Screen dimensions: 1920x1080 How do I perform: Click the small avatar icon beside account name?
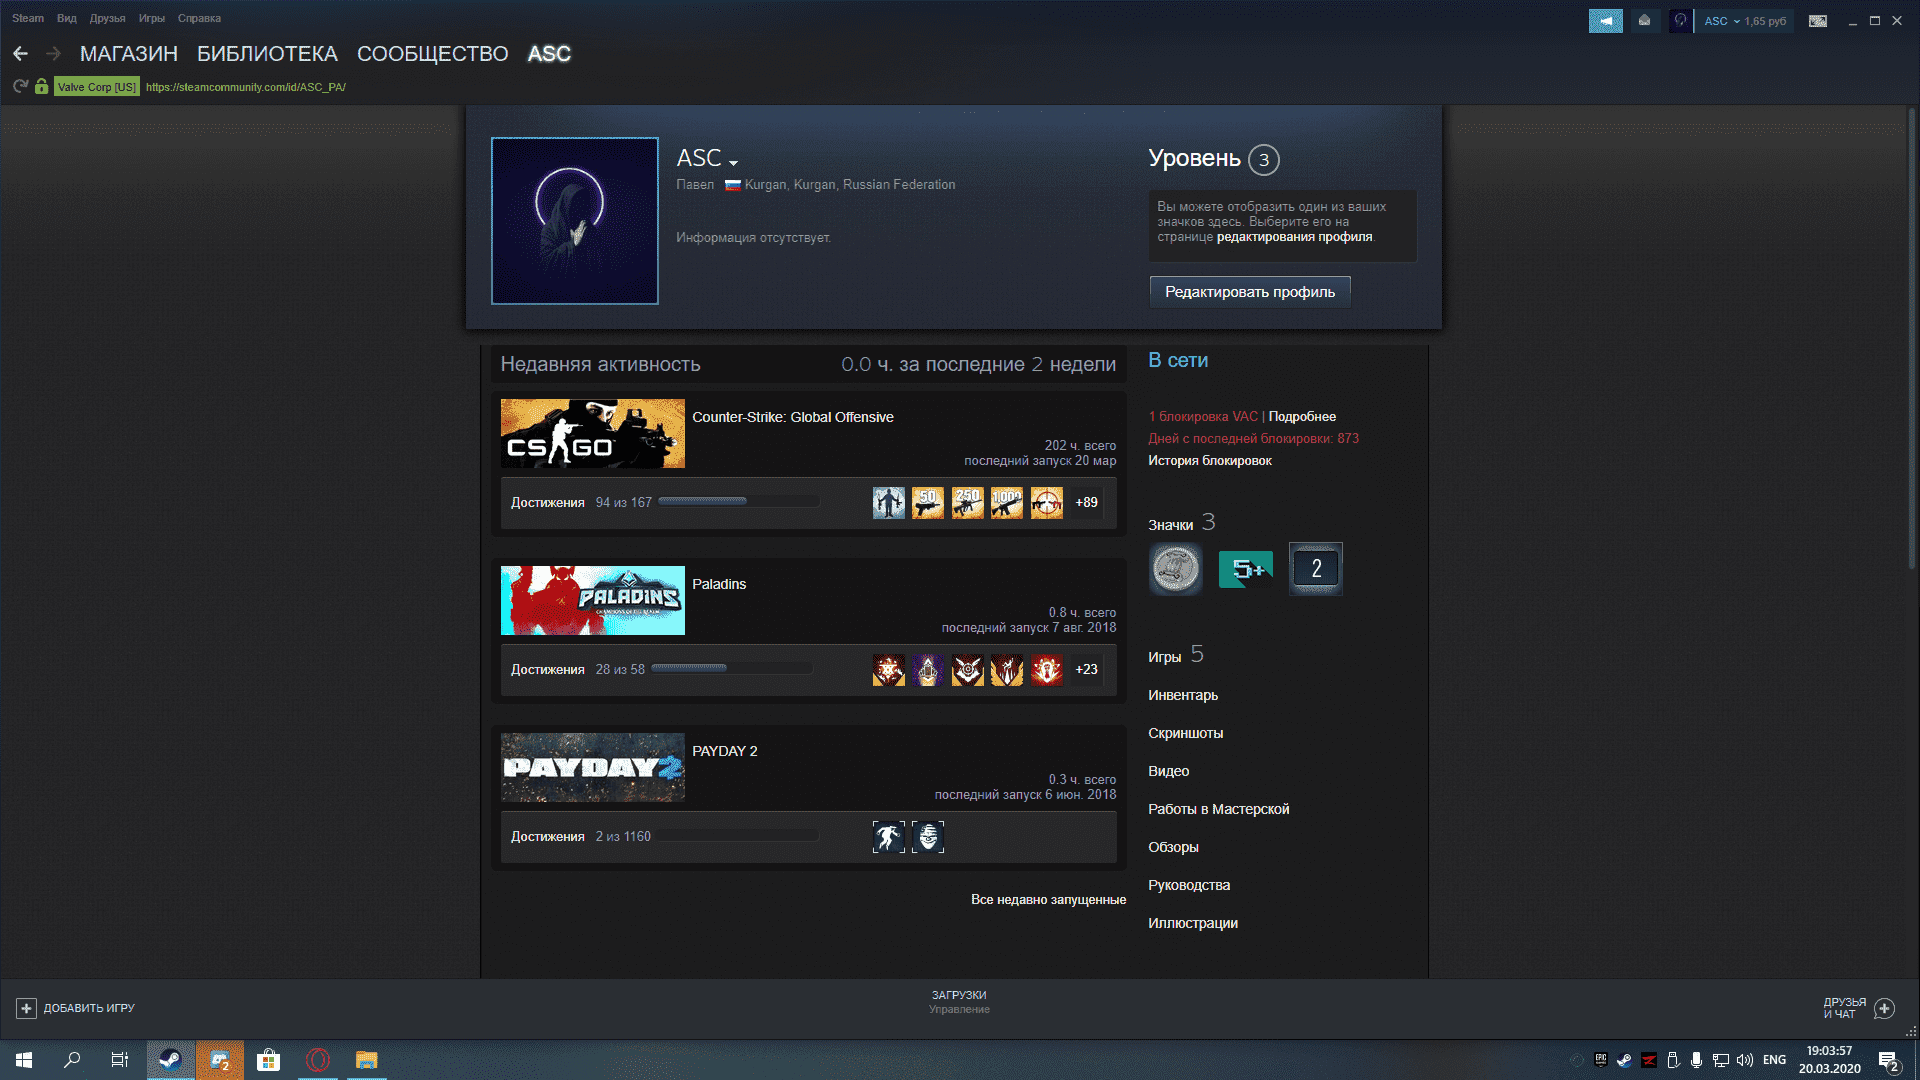click(1680, 21)
